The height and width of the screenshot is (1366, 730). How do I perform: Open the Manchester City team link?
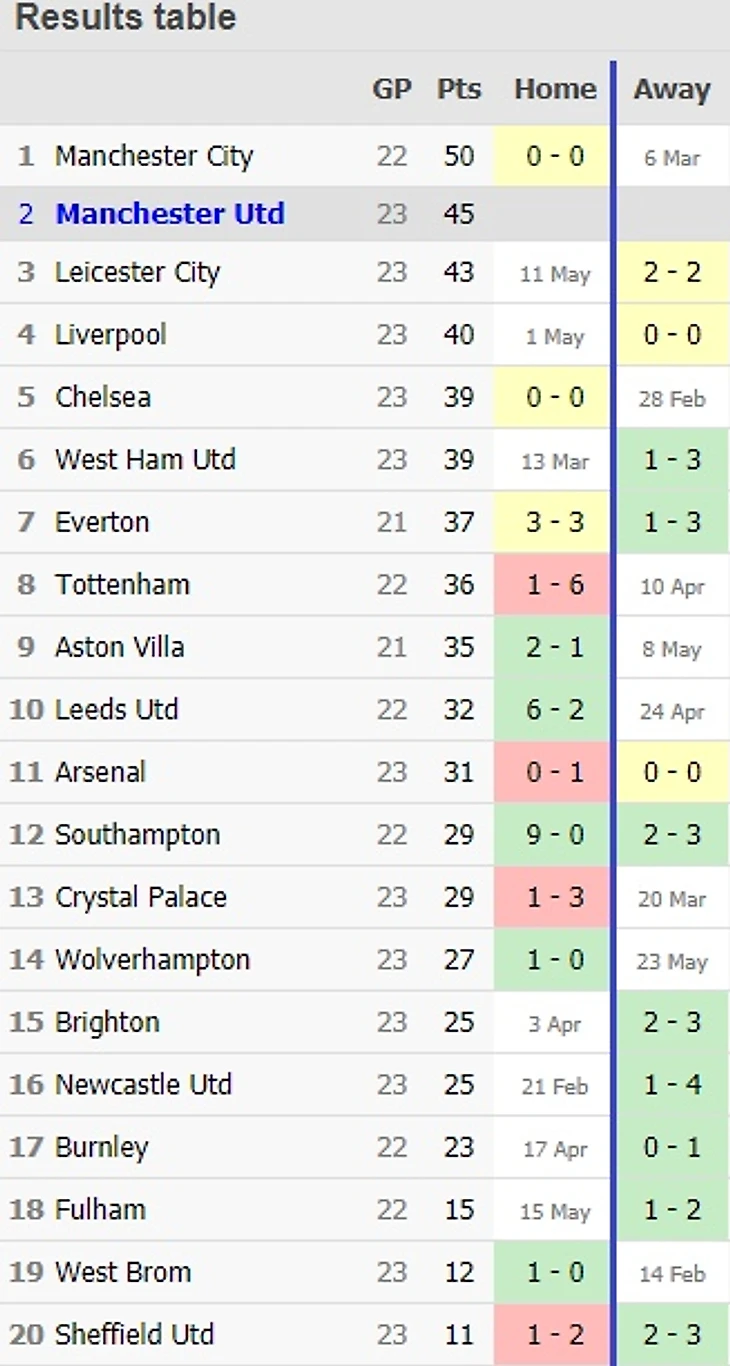(154, 156)
